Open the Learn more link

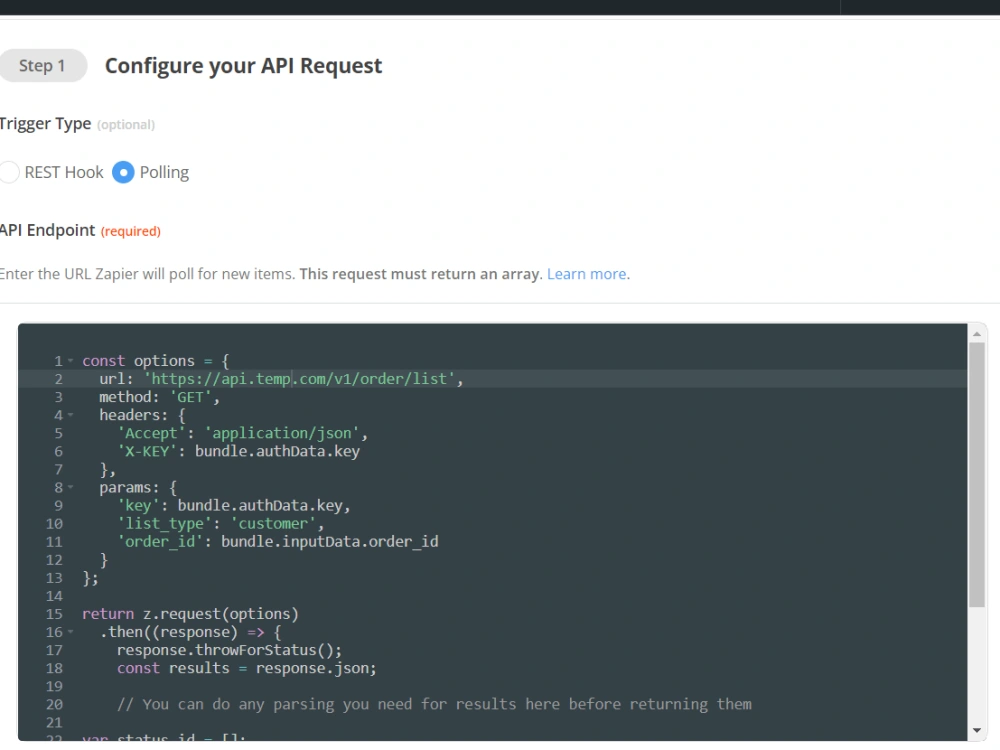click(x=586, y=273)
